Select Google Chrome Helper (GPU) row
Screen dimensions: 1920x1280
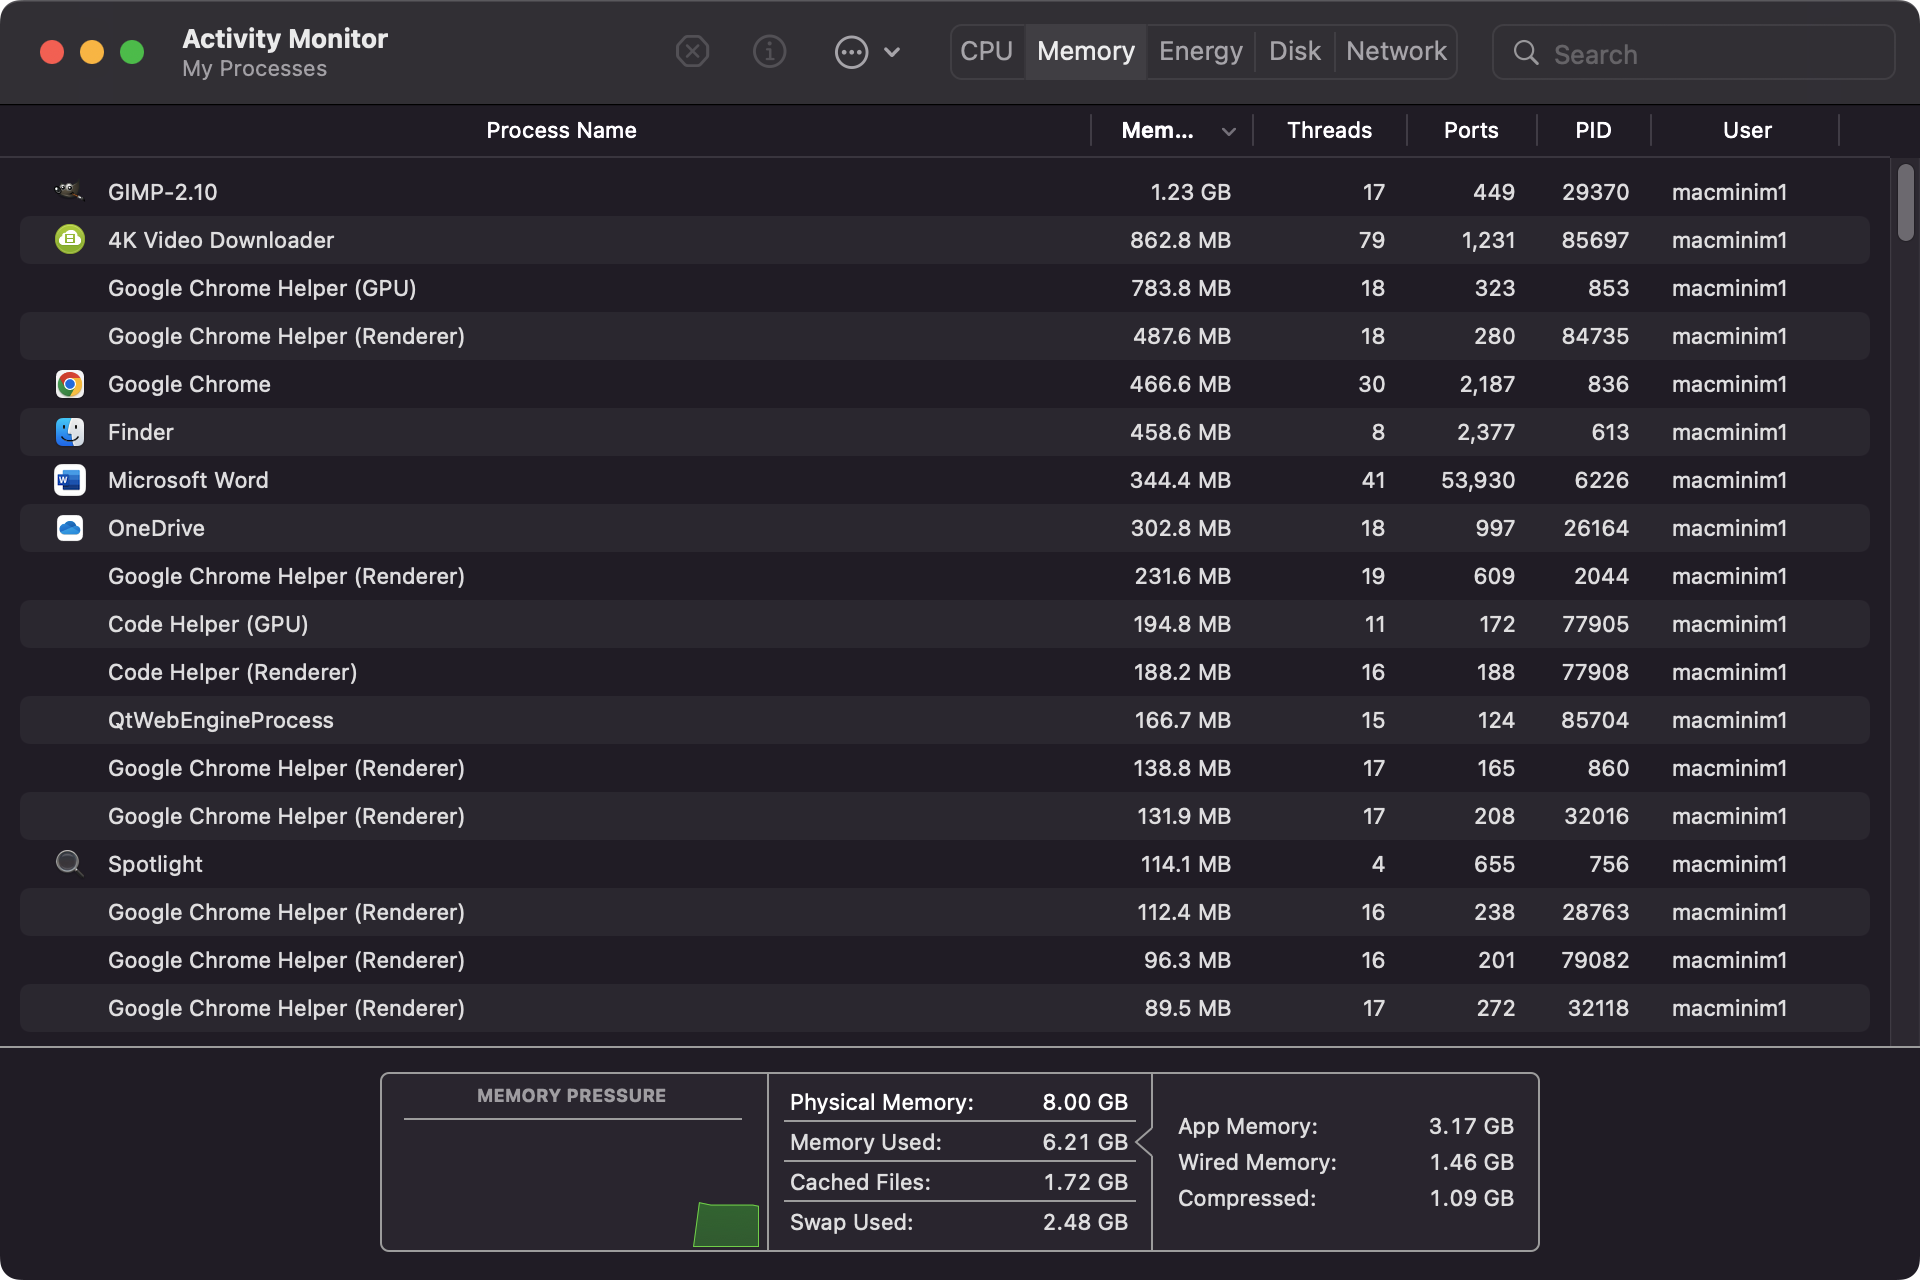click(x=945, y=288)
